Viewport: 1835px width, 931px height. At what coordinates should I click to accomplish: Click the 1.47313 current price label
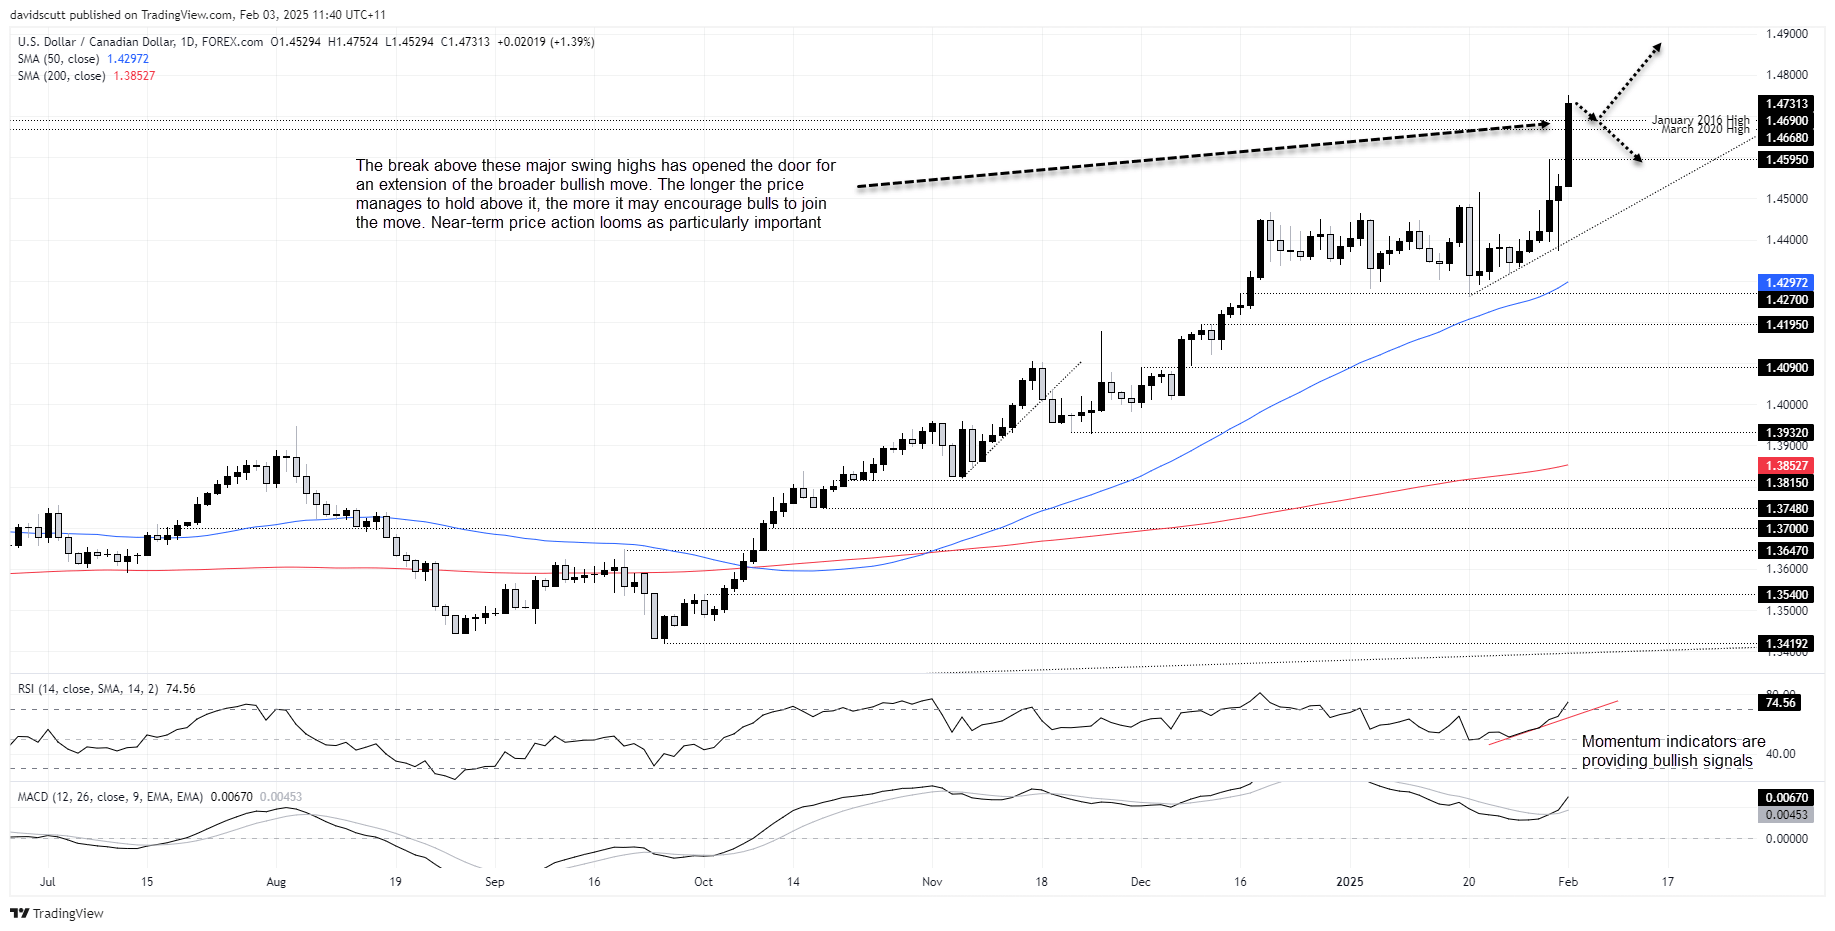pos(1785,104)
